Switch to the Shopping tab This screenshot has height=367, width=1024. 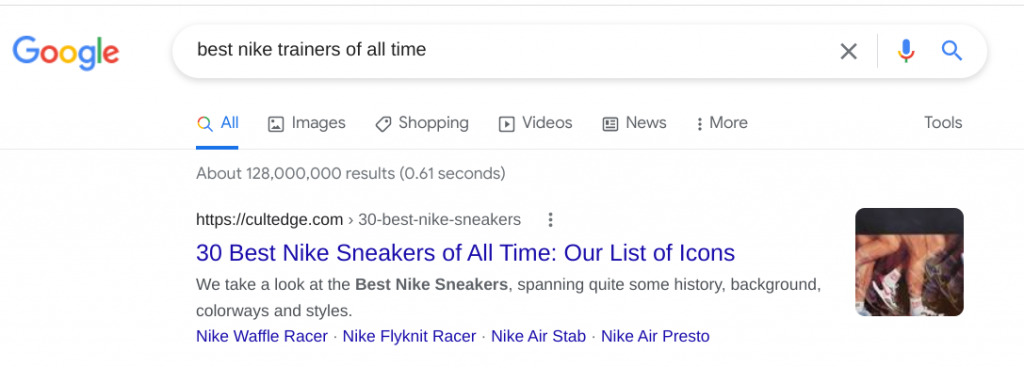click(422, 123)
